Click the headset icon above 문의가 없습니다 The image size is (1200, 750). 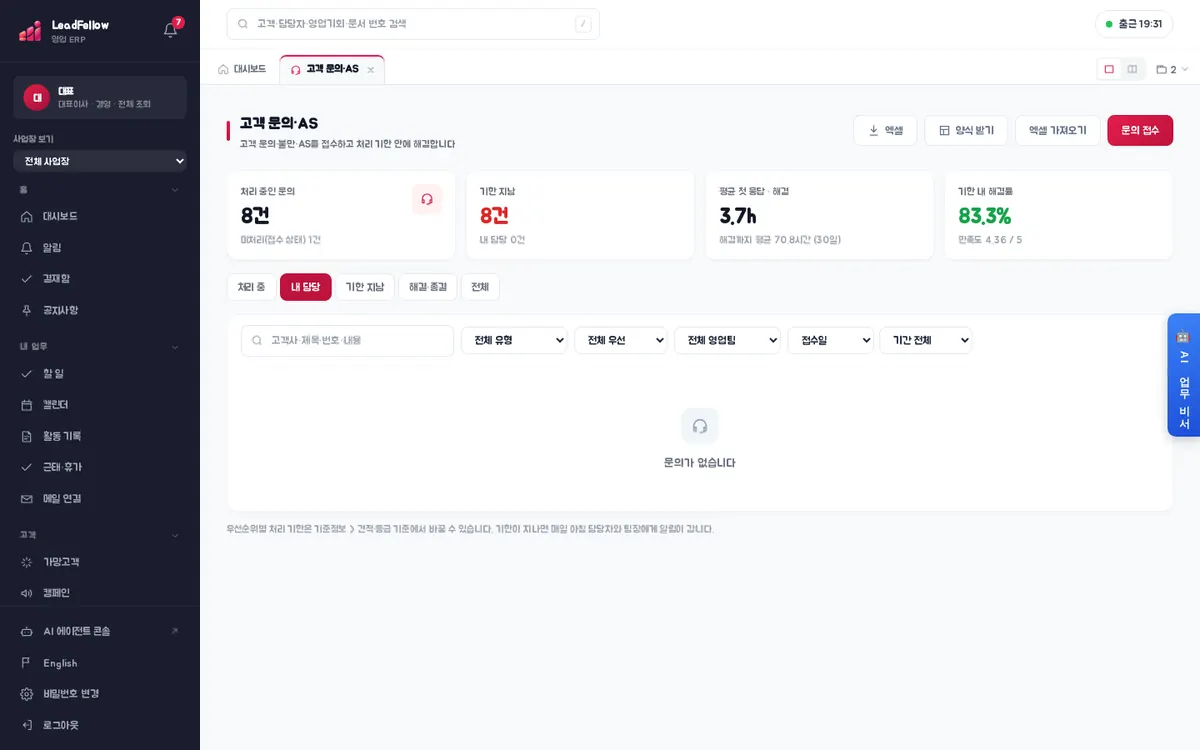(x=700, y=426)
